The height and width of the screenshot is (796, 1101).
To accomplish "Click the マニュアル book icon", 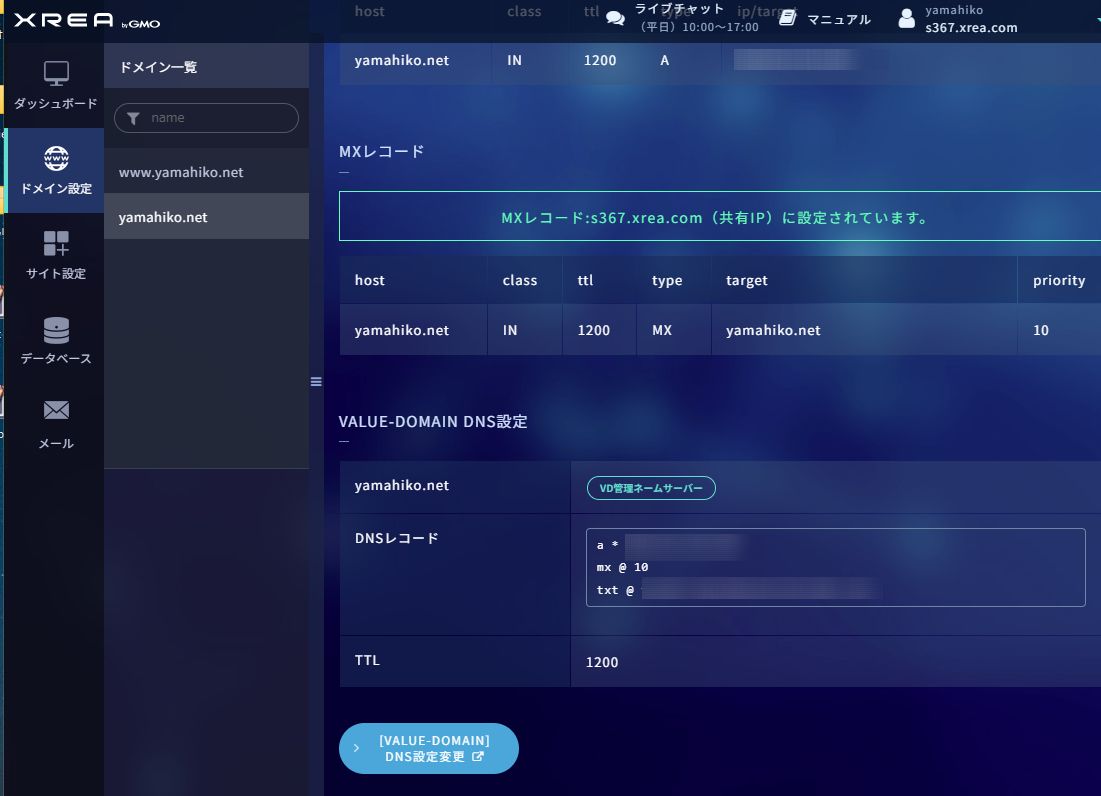I will click(788, 19).
